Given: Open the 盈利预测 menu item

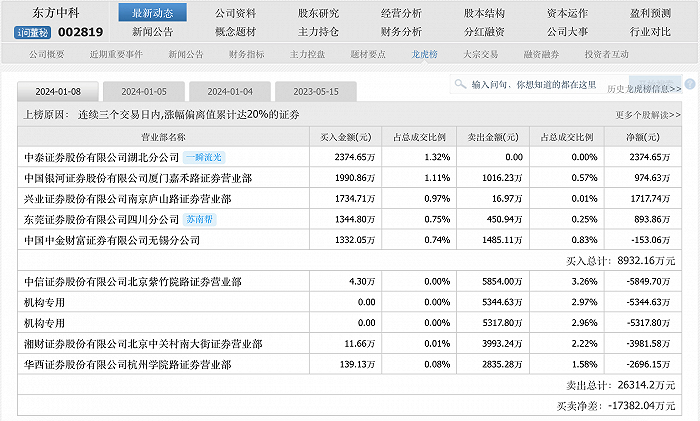Looking at the screenshot, I should [650, 13].
